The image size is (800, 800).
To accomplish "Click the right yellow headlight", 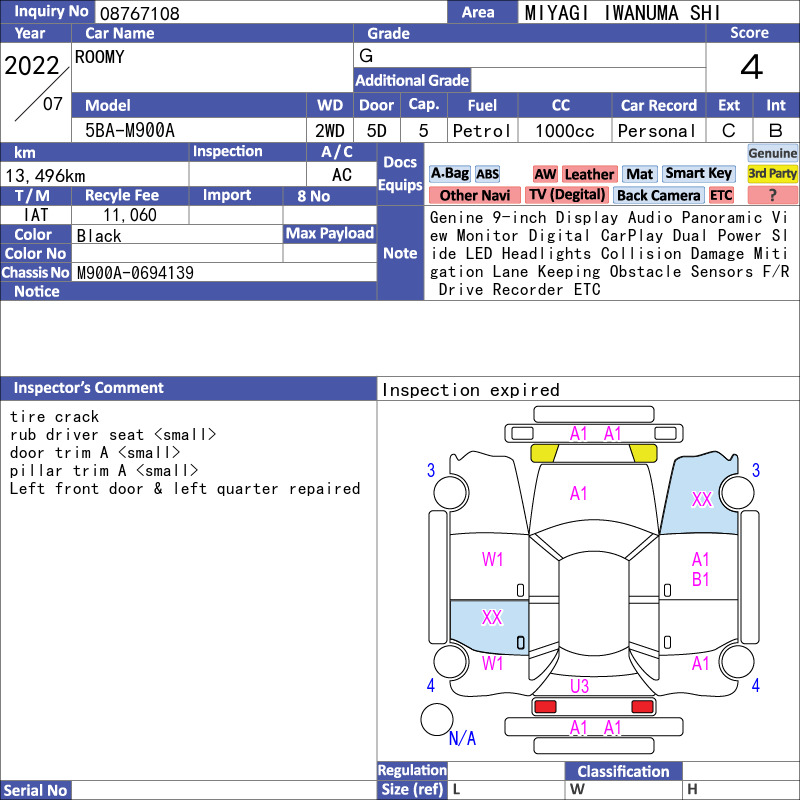I will pos(643,453).
